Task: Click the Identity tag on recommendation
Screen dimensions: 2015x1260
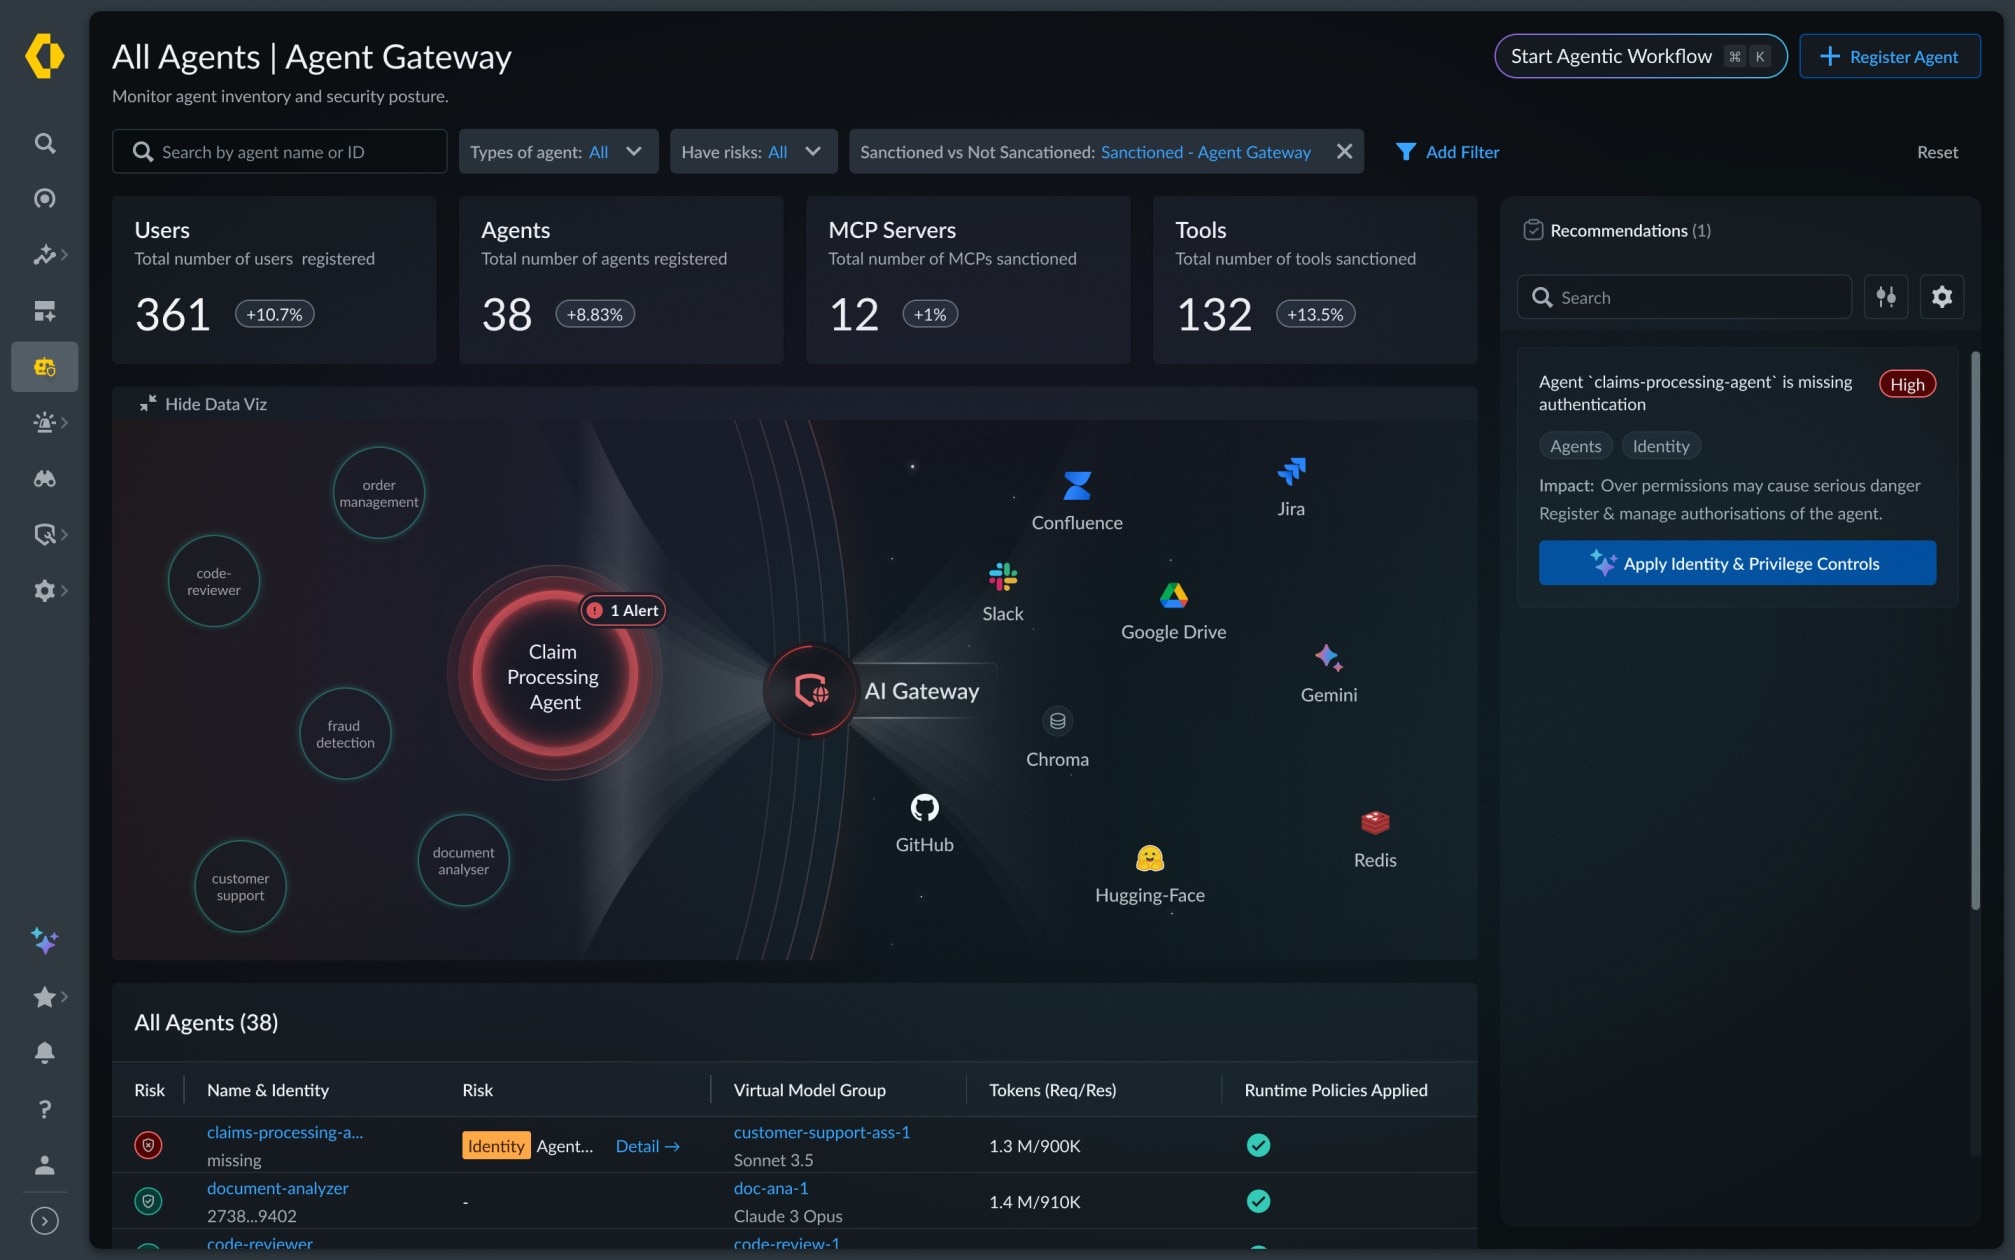Action: [1660, 446]
